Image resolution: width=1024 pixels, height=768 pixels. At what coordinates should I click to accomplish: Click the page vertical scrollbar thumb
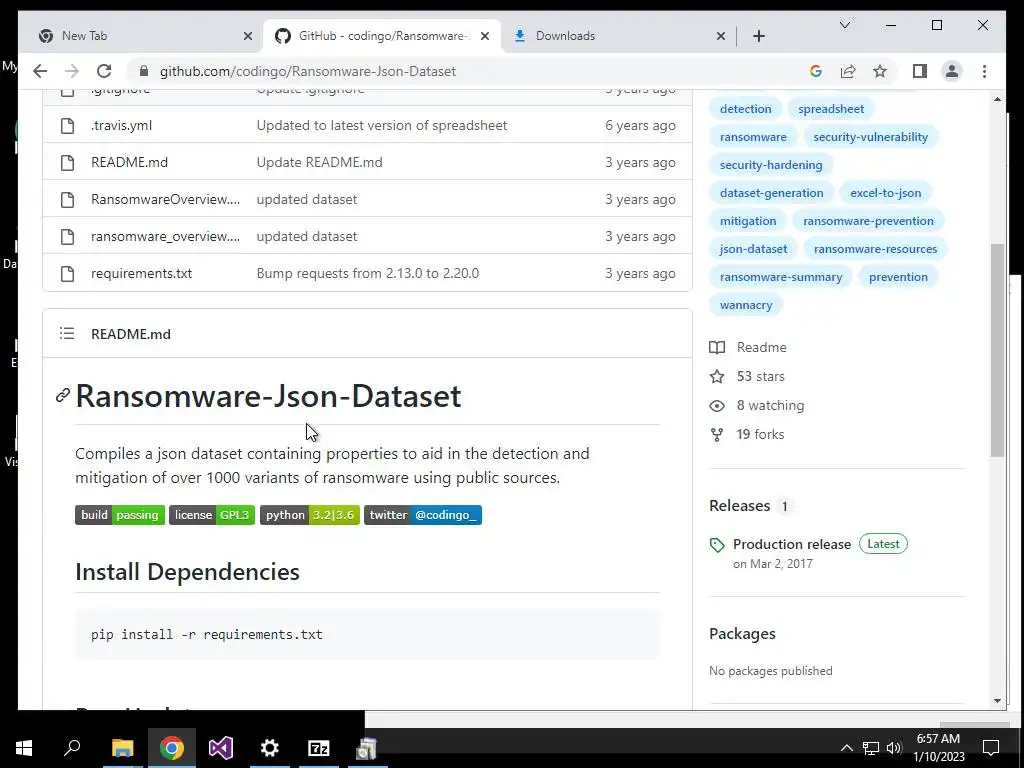coord(997,350)
